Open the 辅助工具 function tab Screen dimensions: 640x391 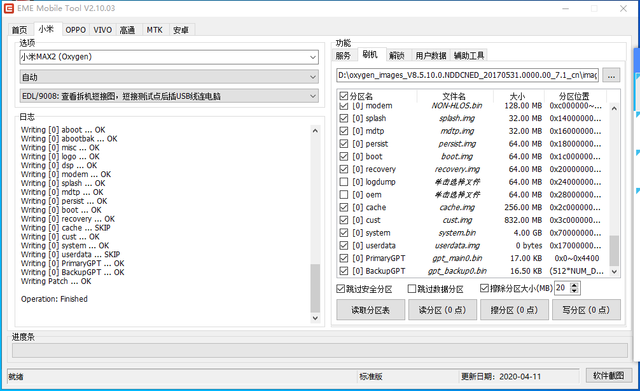click(469, 56)
